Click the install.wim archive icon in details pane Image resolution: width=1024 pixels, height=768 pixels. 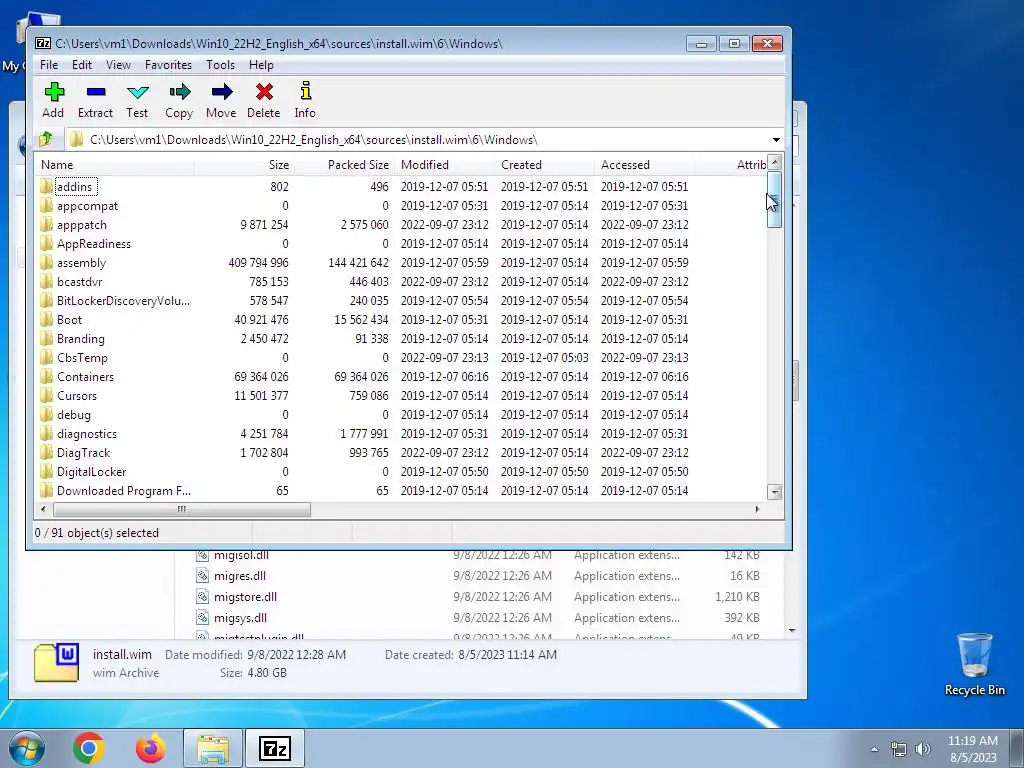(56, 662)
